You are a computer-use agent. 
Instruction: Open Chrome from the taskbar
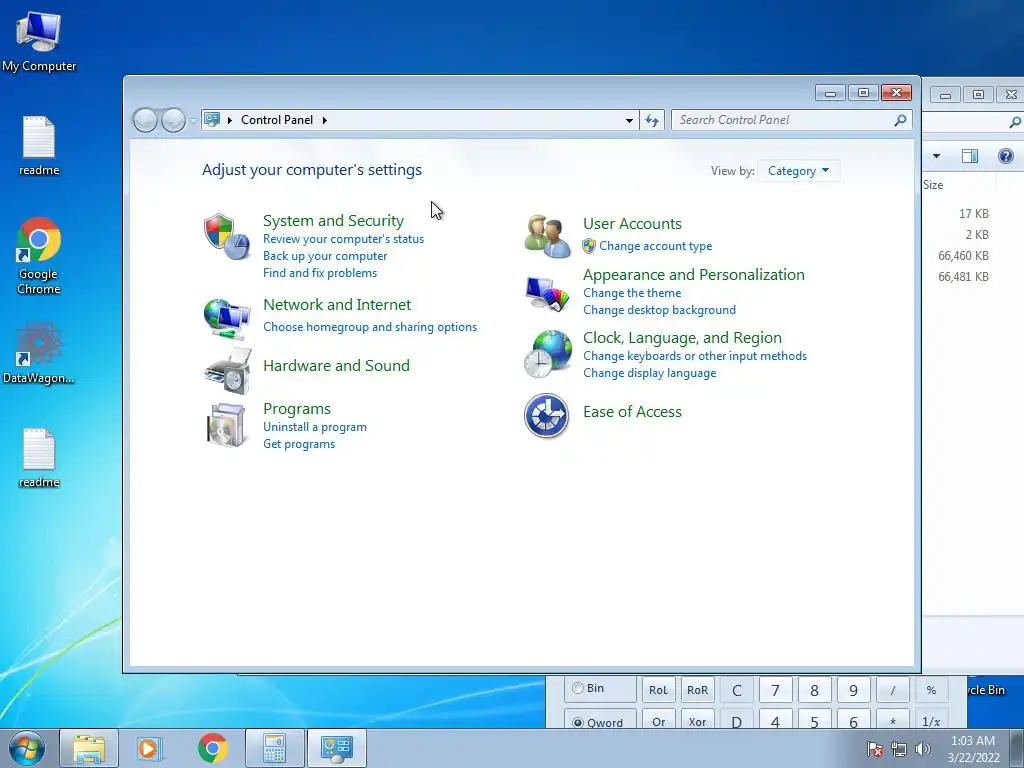pos(212,748)
